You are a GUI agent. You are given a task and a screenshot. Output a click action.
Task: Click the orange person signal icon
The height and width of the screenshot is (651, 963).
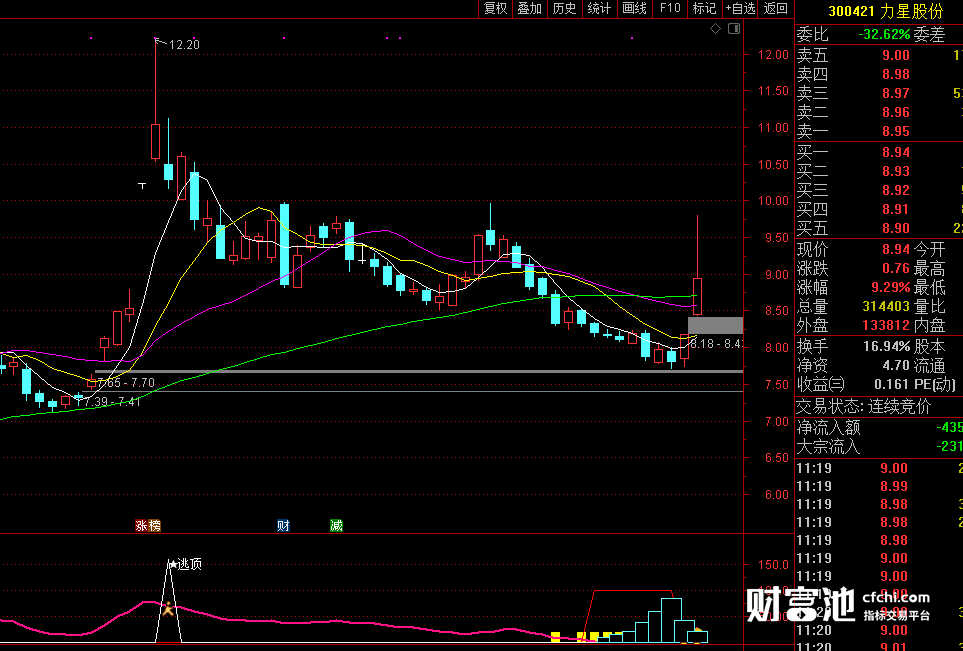pos(167,609)
